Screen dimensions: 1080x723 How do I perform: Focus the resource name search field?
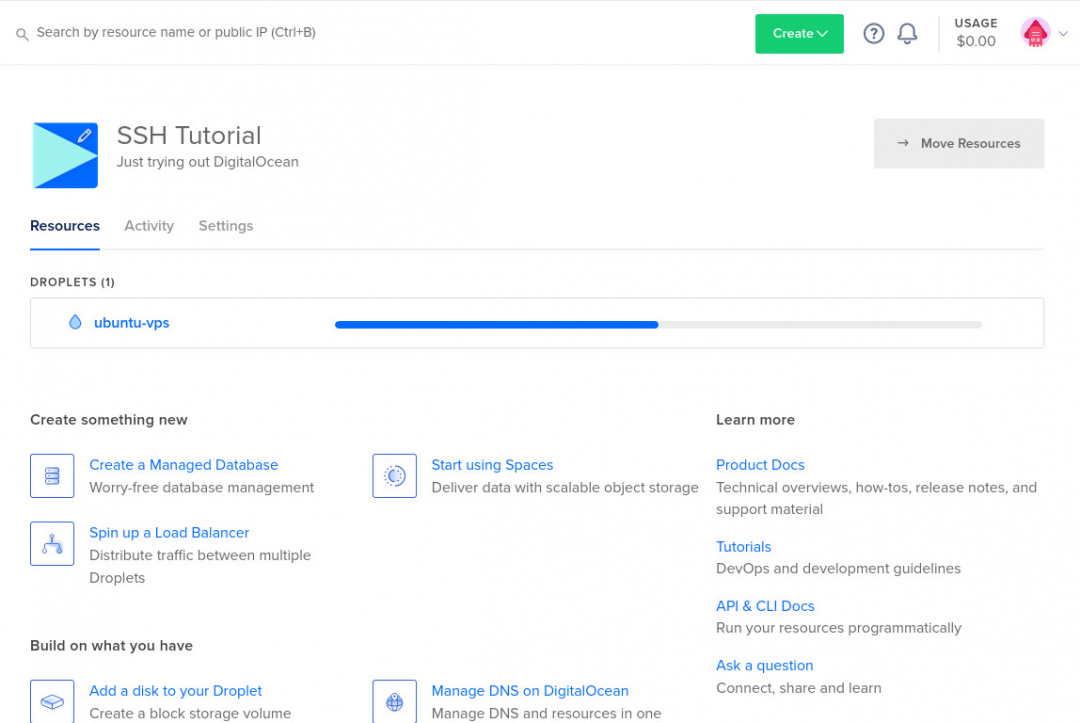(x=176, y=32)
